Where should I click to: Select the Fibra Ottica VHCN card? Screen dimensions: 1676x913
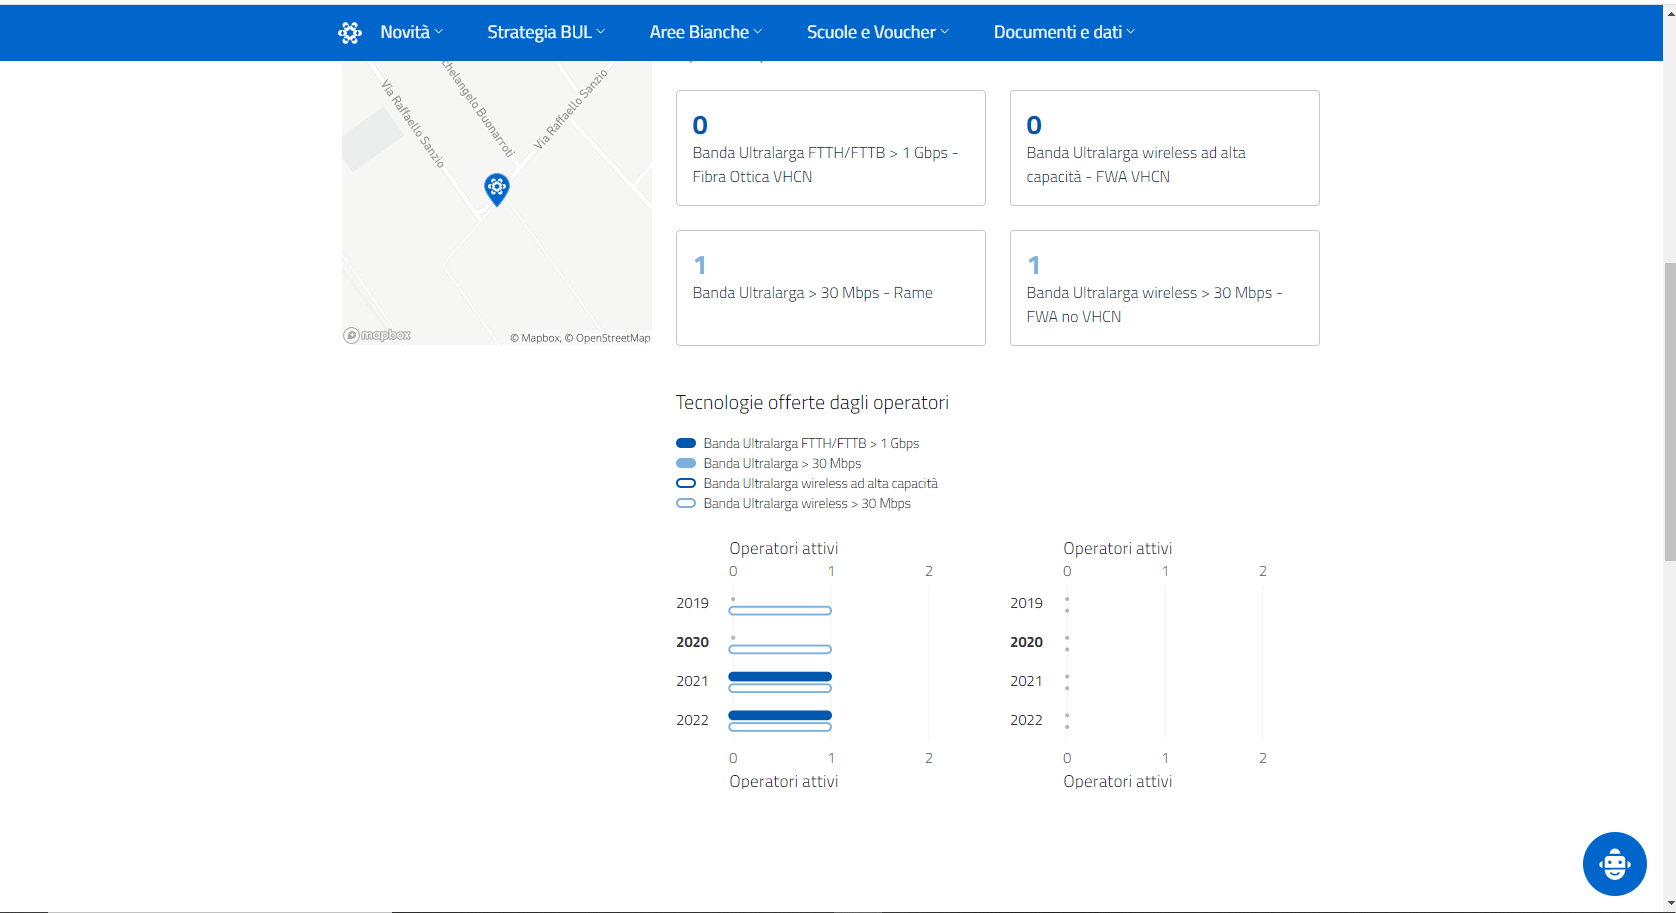(830, 148)
